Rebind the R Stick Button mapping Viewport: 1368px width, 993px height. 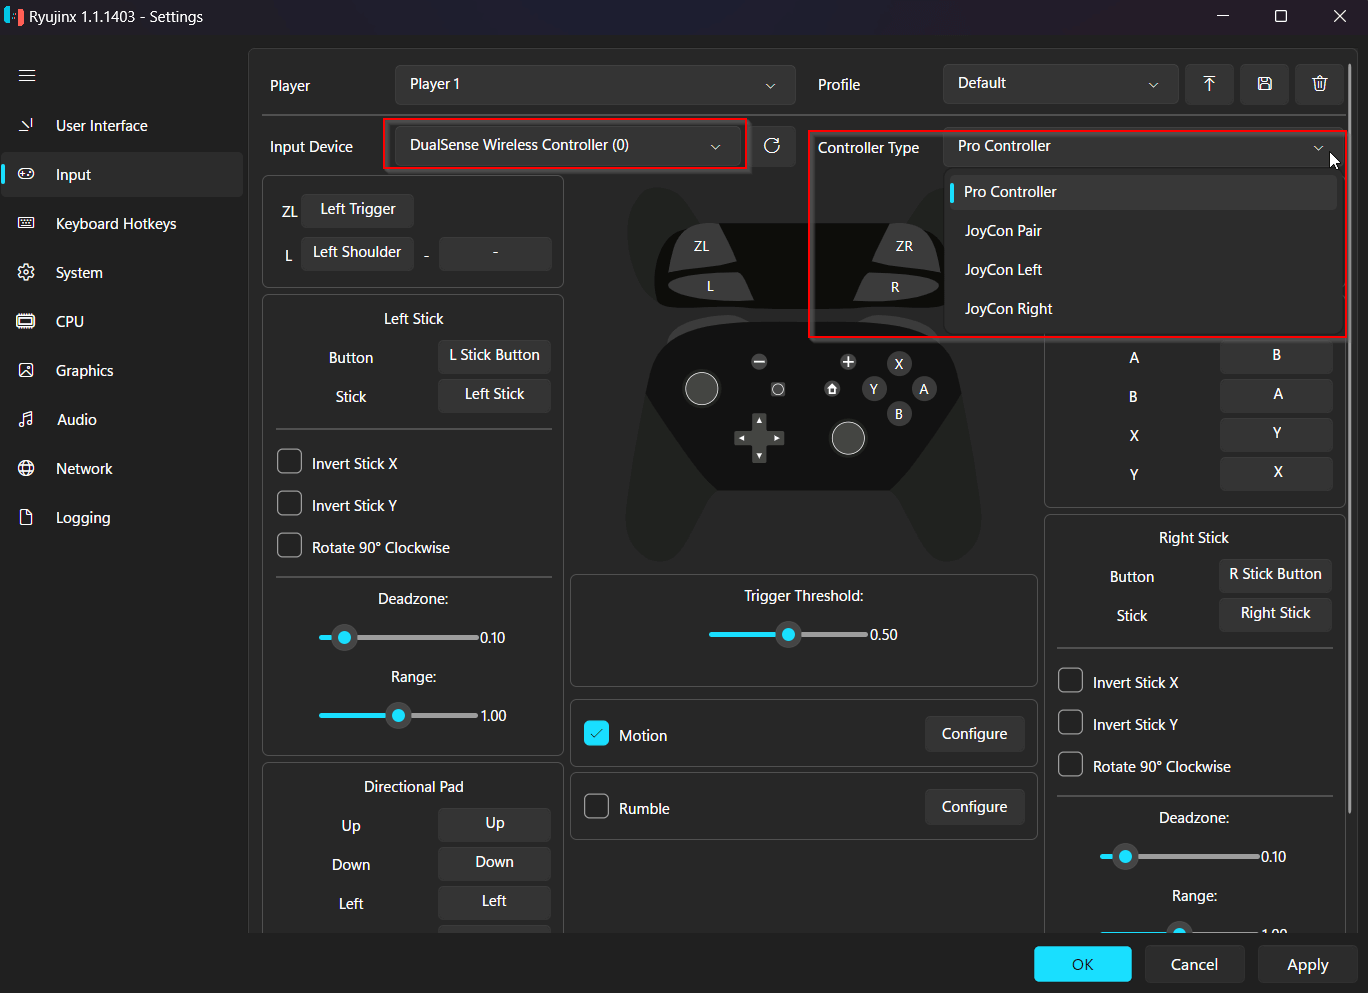1275,575
